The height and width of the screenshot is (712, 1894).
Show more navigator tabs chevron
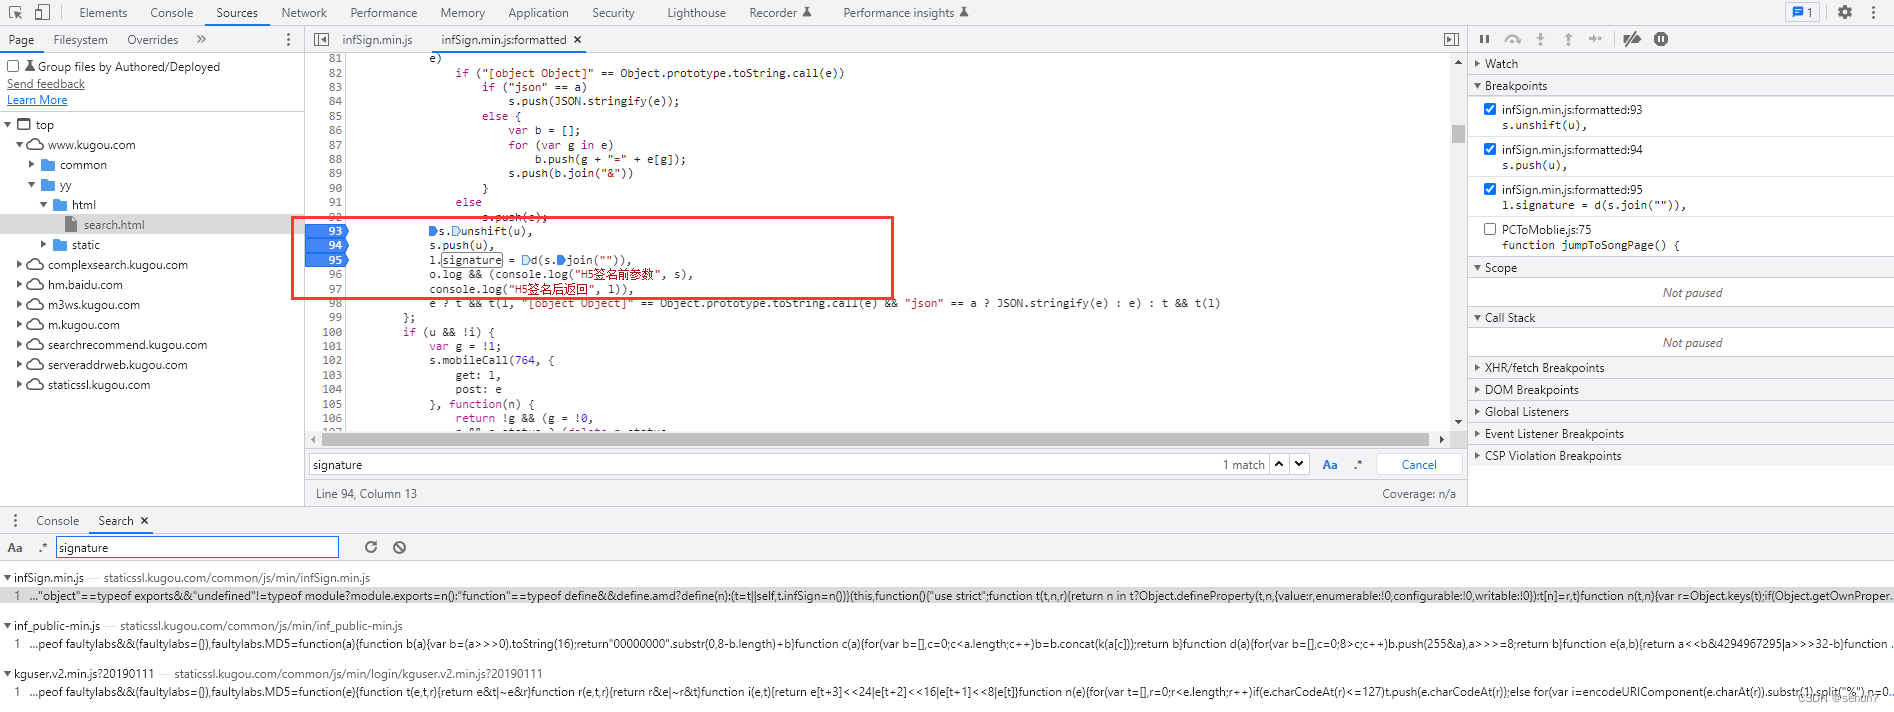(201, 39)
